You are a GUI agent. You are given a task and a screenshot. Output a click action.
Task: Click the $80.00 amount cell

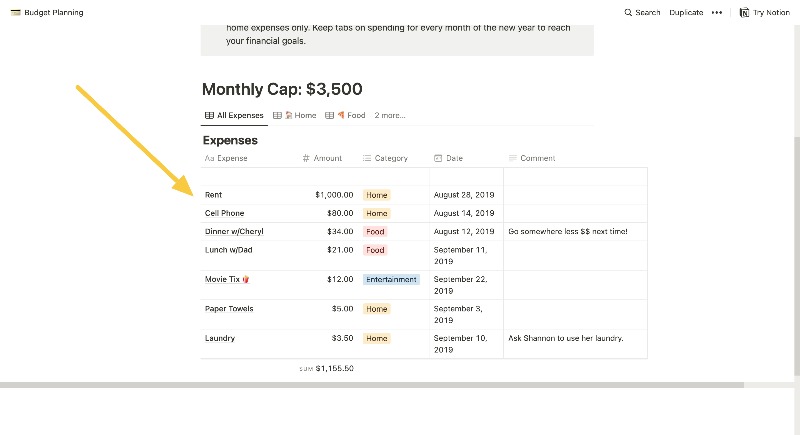(x=340, y=213)
